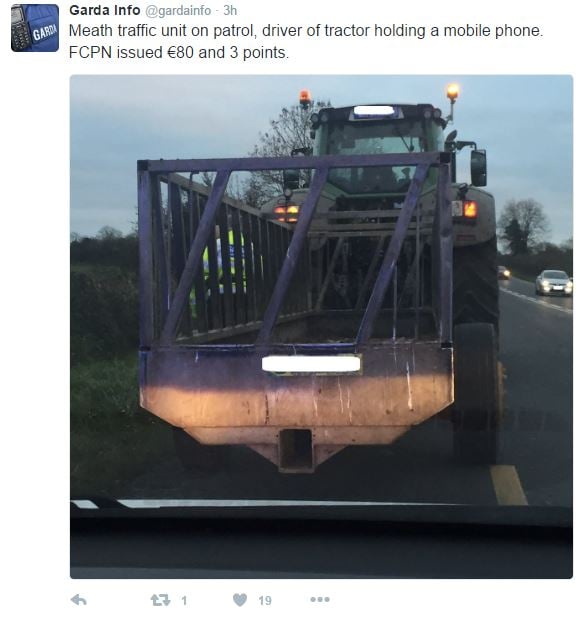The image size is (586, 620).
Task: Click the 'FCPN issued €80 and 3 points' line
Action: tap(179, 53)
